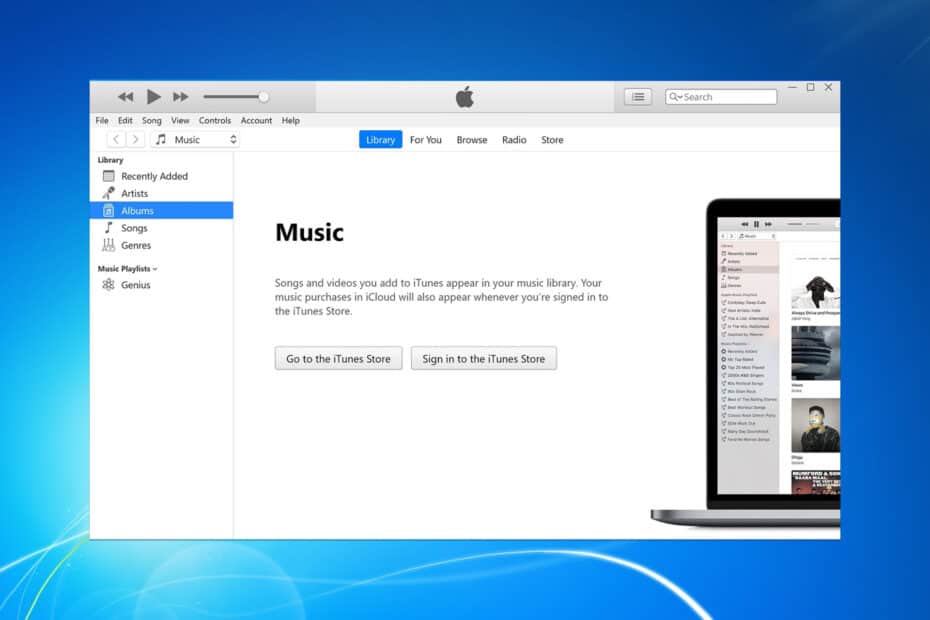The image size is (930, 620).
Task: Open the Music media type dropdown
Action: point(195,140)
